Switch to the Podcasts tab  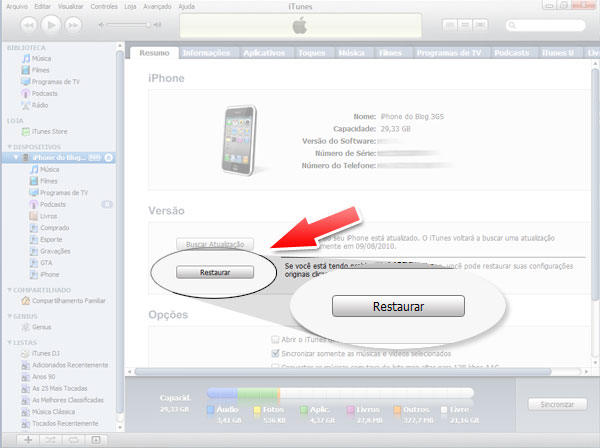pos(512,53)
